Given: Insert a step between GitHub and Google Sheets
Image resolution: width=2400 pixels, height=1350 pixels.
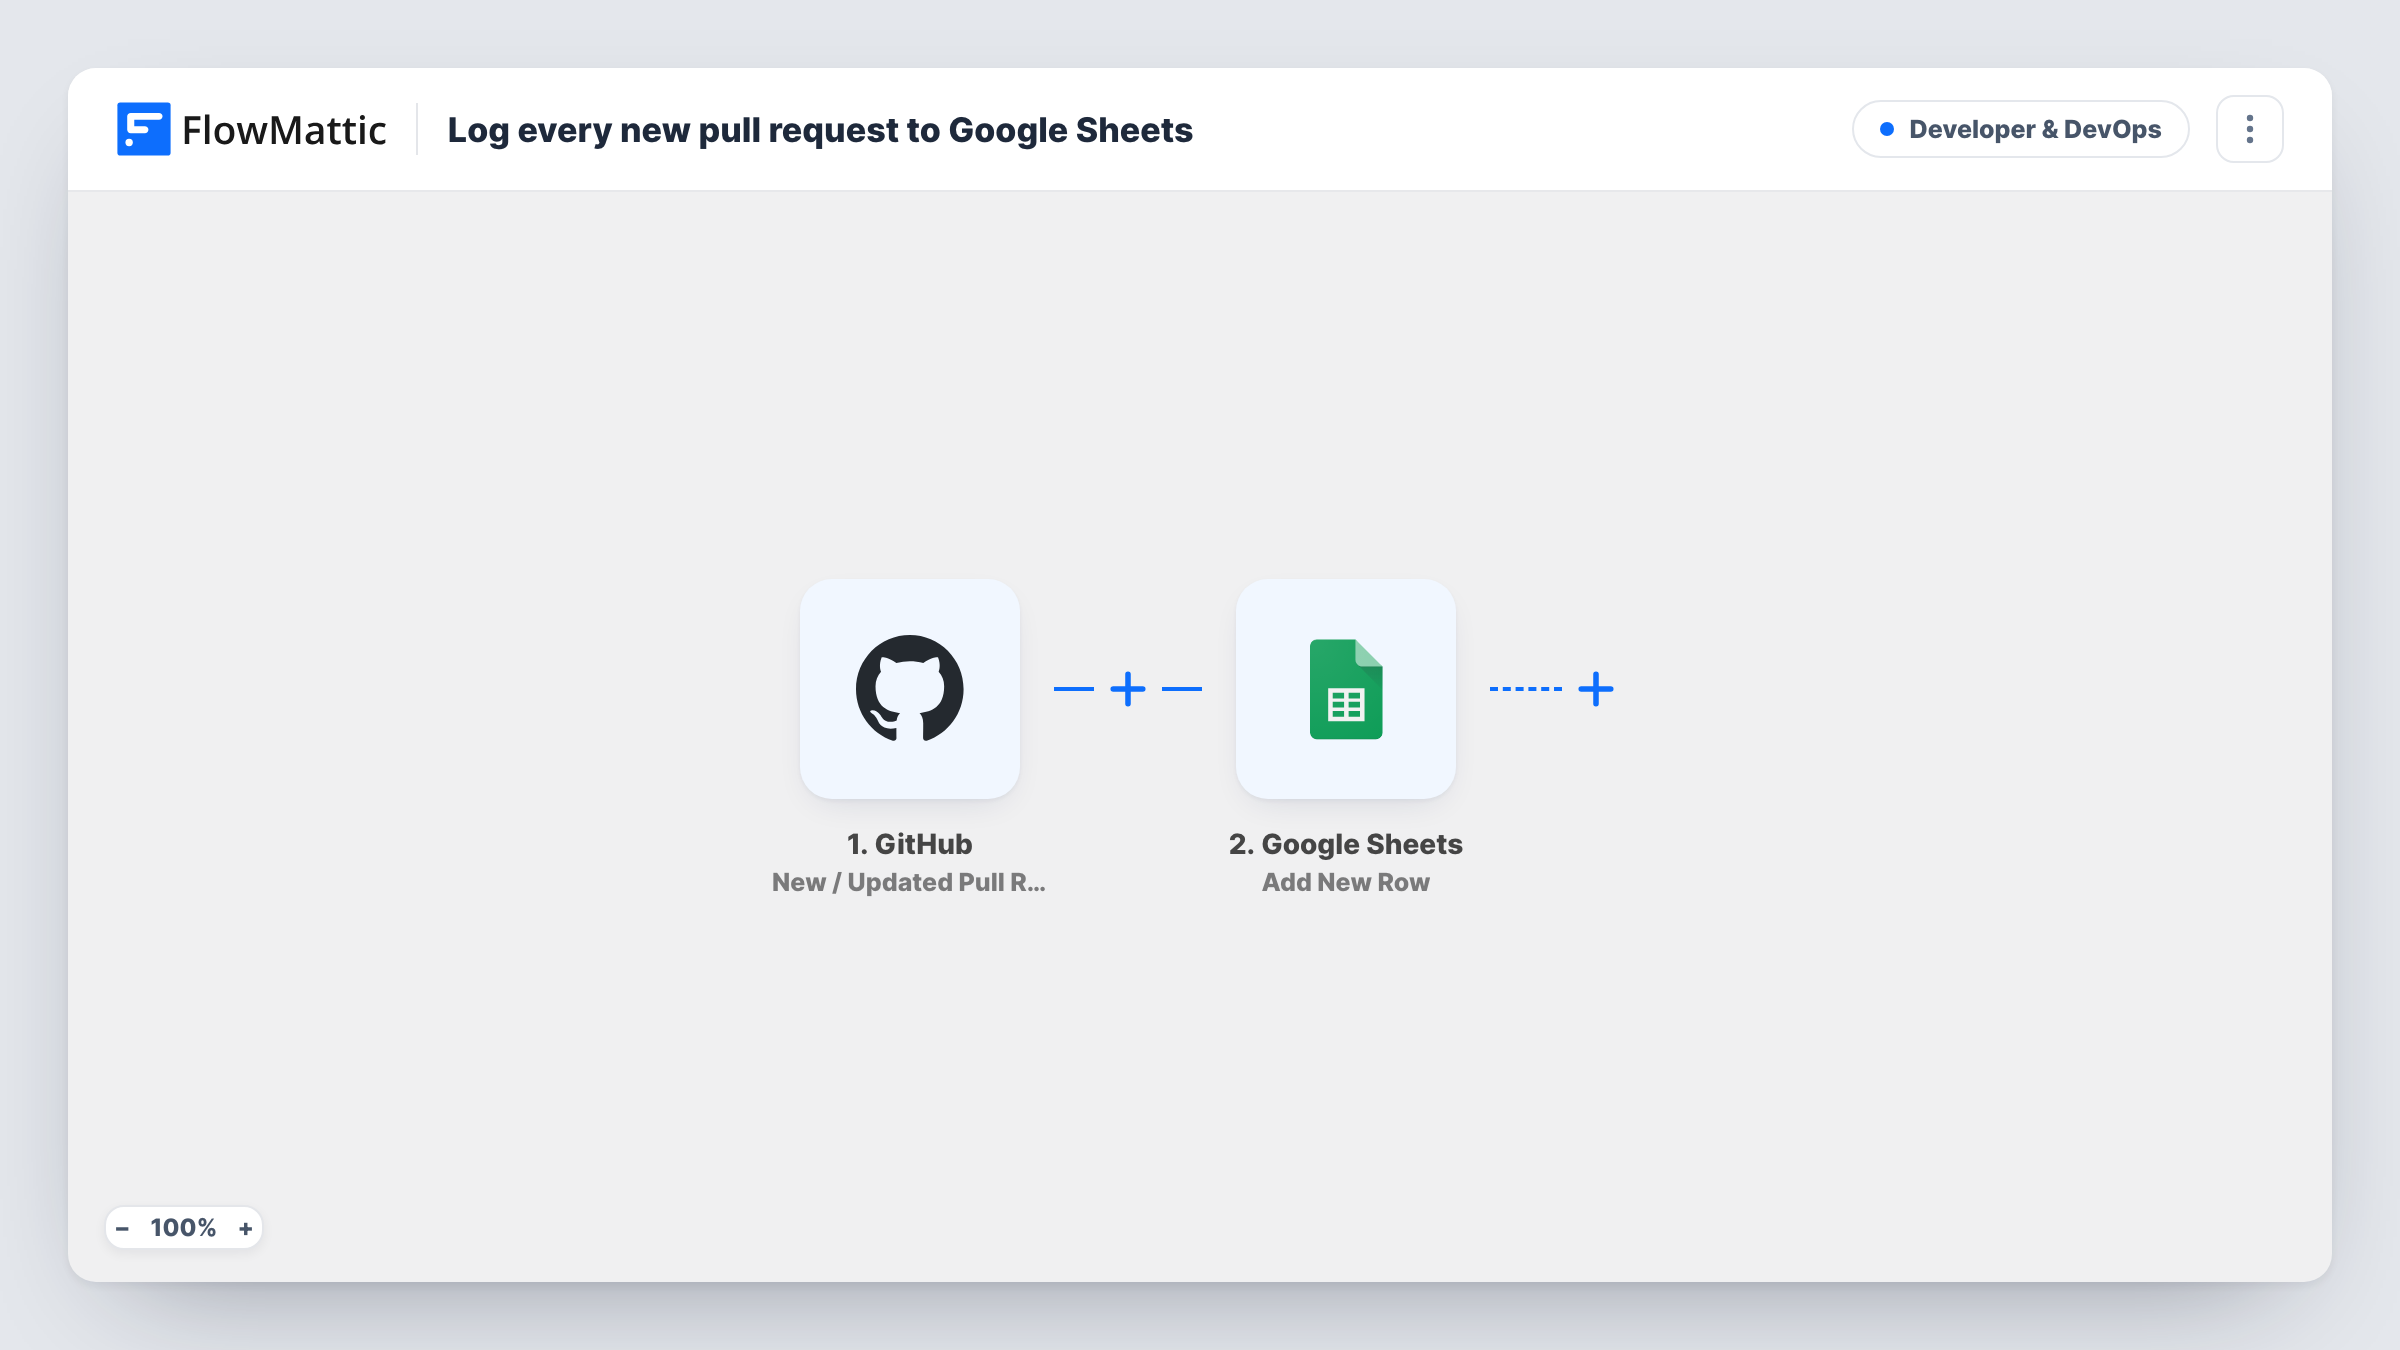Looking at the screenshot, I should pos(1128,689).
